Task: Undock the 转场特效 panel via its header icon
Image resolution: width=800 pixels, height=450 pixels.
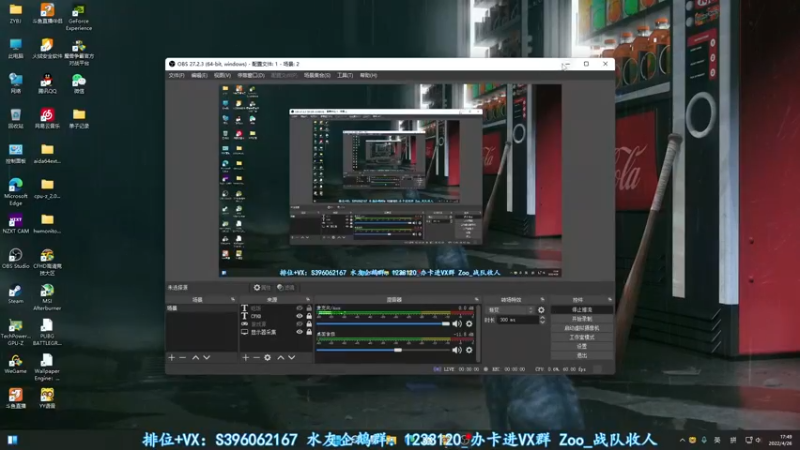Action: 542,299
